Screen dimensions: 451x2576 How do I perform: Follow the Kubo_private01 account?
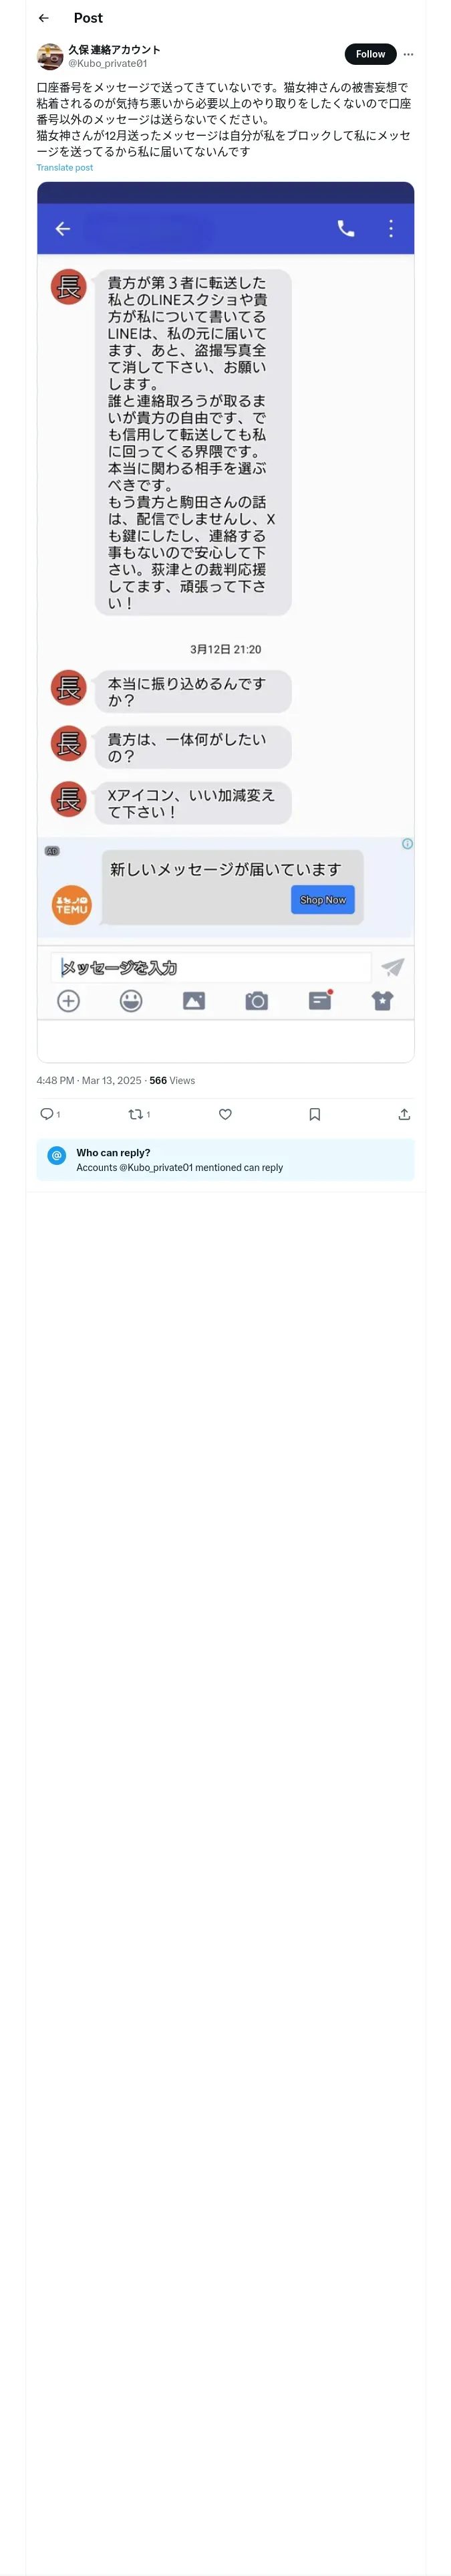370,54
